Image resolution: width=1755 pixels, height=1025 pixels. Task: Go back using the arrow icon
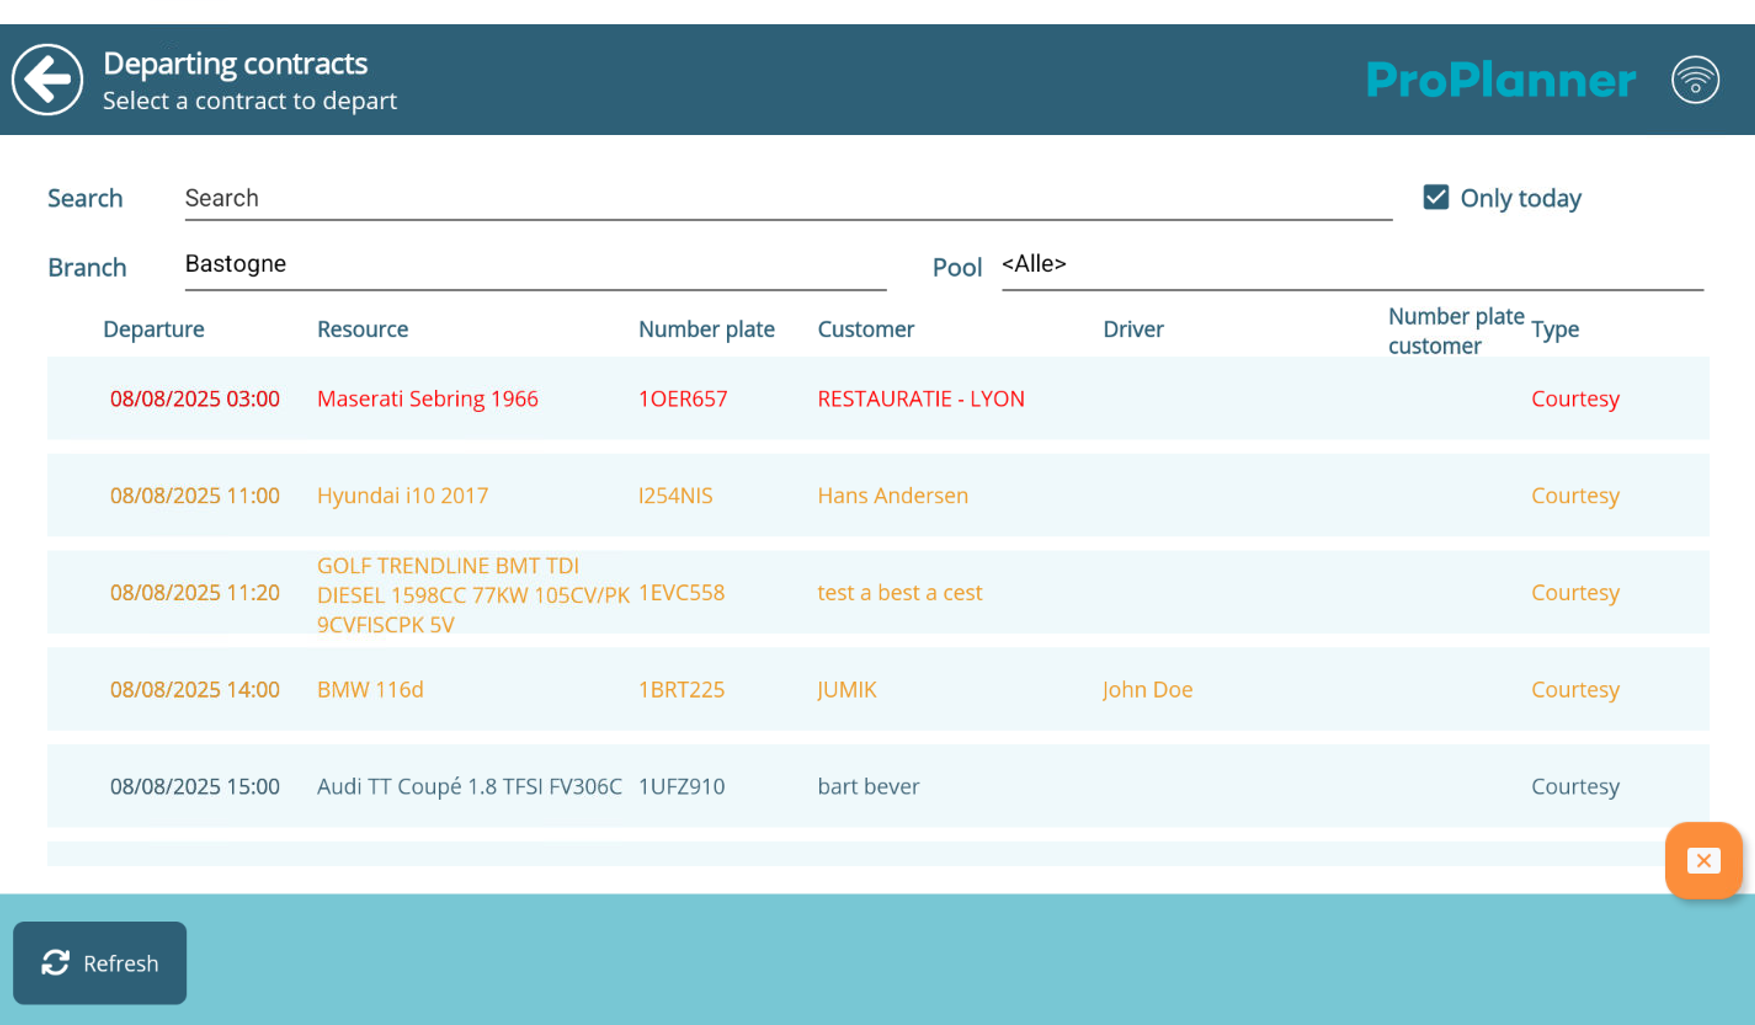[47, 79]
